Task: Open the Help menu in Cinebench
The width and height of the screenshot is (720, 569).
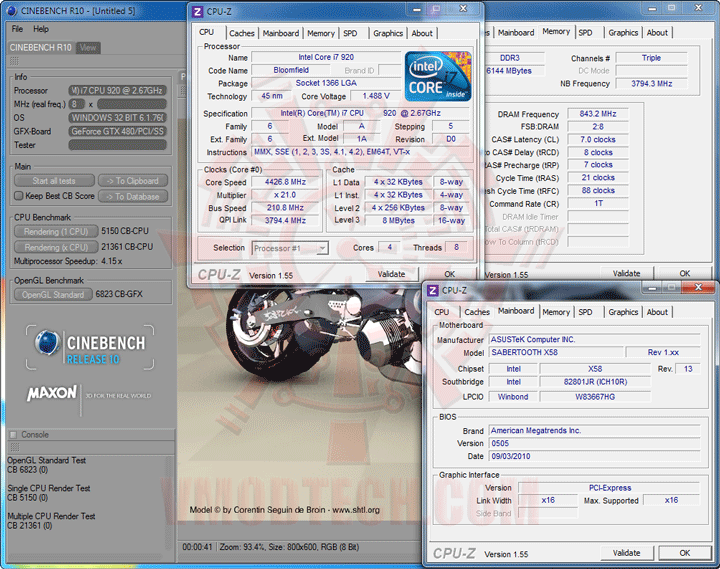Action: (x=41, y=29)
